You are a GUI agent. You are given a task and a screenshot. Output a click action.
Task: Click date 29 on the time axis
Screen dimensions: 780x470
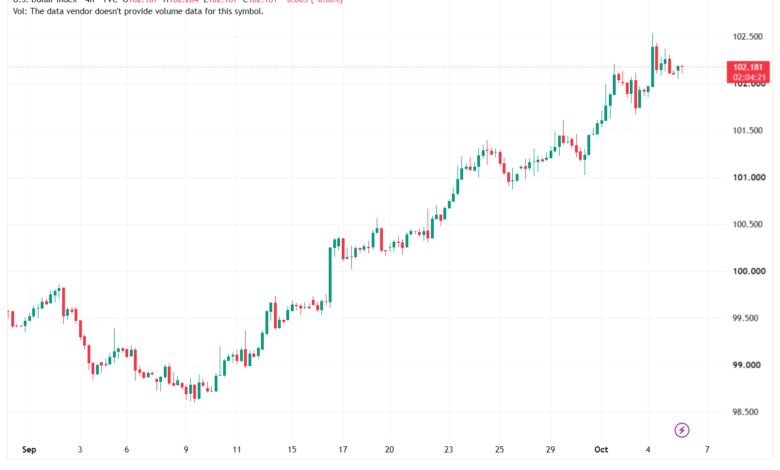550,450
